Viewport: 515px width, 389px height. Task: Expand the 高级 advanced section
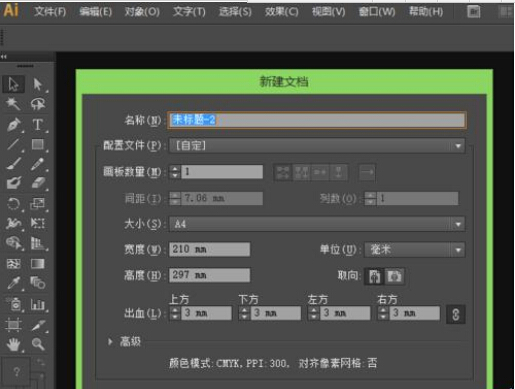click(x=110, y=341)
